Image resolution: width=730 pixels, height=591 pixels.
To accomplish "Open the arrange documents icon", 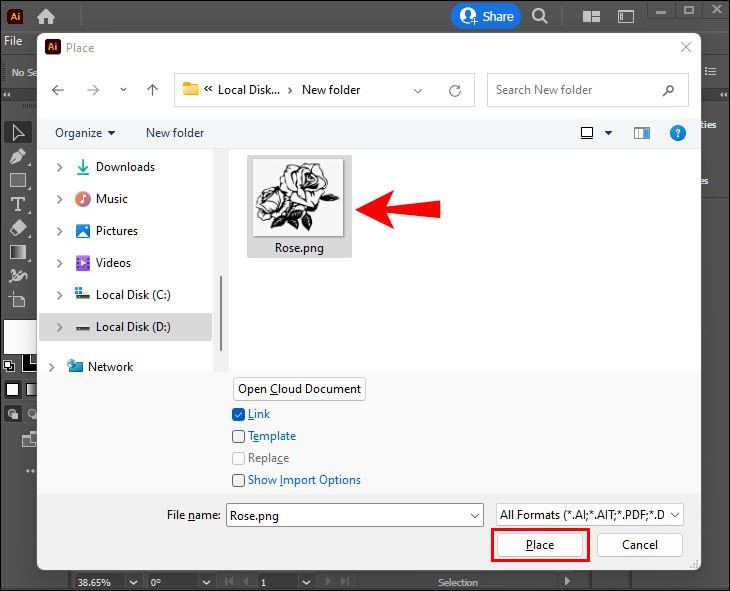I will 591,17.
